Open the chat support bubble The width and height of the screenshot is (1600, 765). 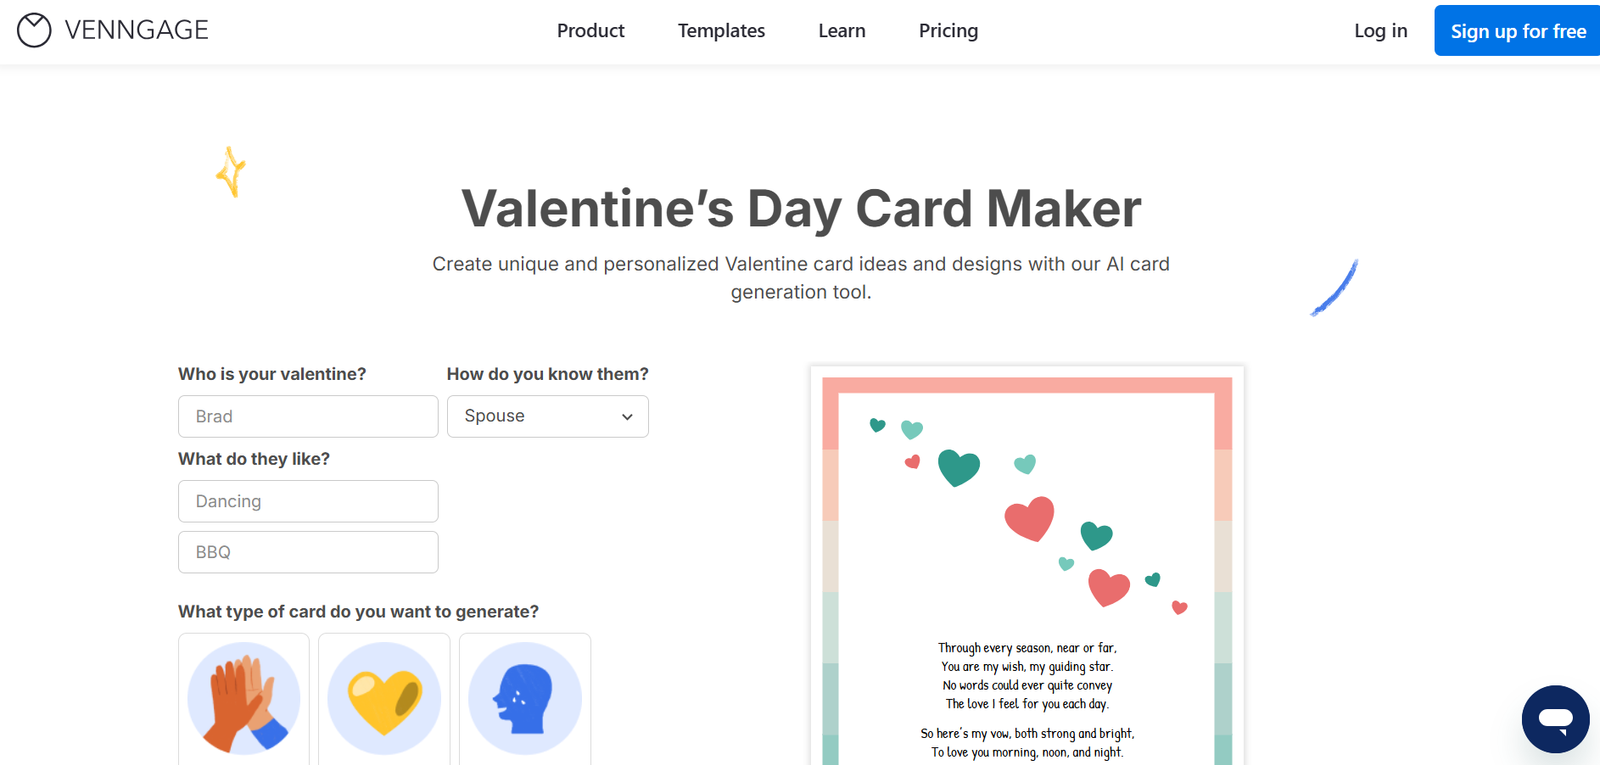[1555, 719]
